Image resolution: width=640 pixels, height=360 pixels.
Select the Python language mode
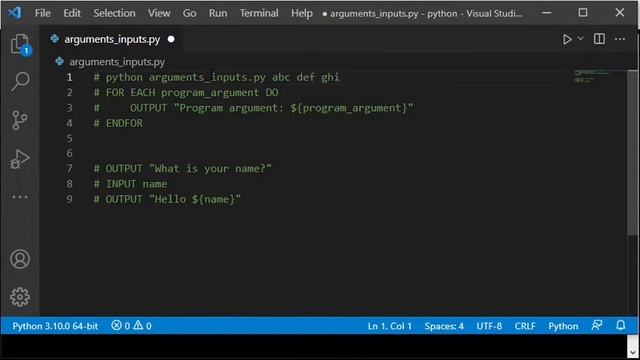tap(563, 326)
